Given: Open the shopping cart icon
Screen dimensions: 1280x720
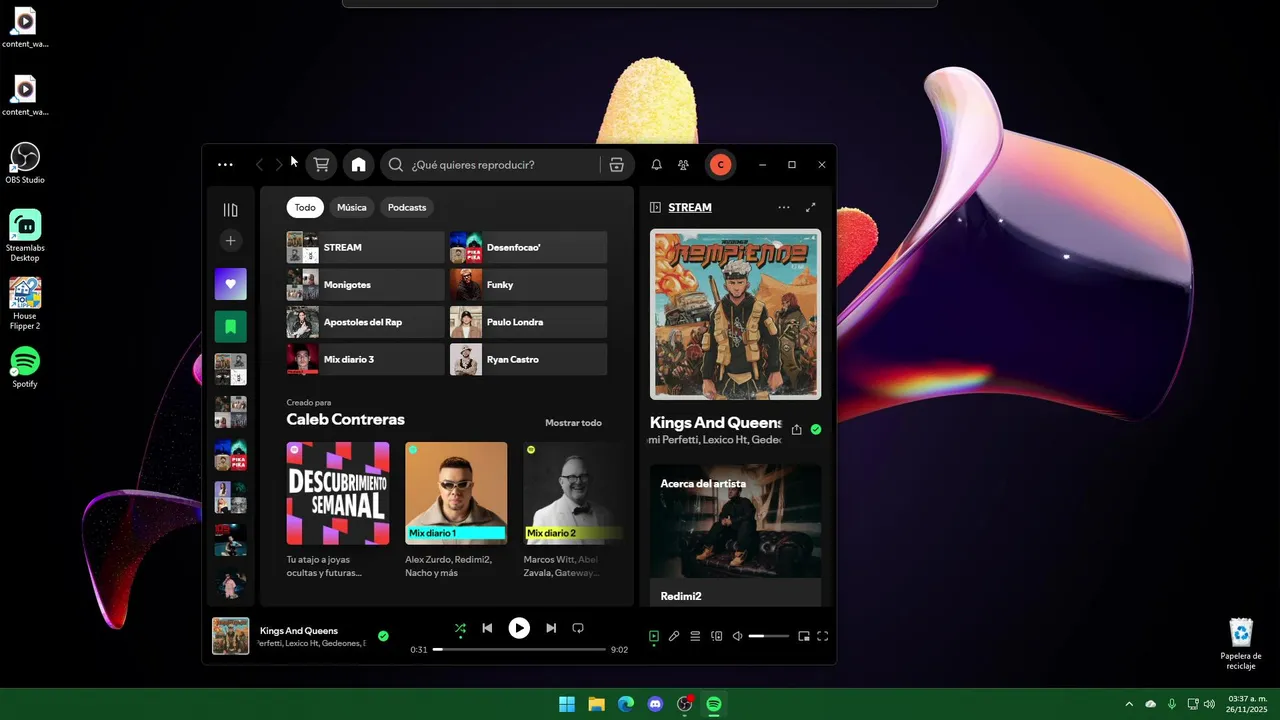Looking at the screenshot, I should pyautogui.click(x=321, y=165).
